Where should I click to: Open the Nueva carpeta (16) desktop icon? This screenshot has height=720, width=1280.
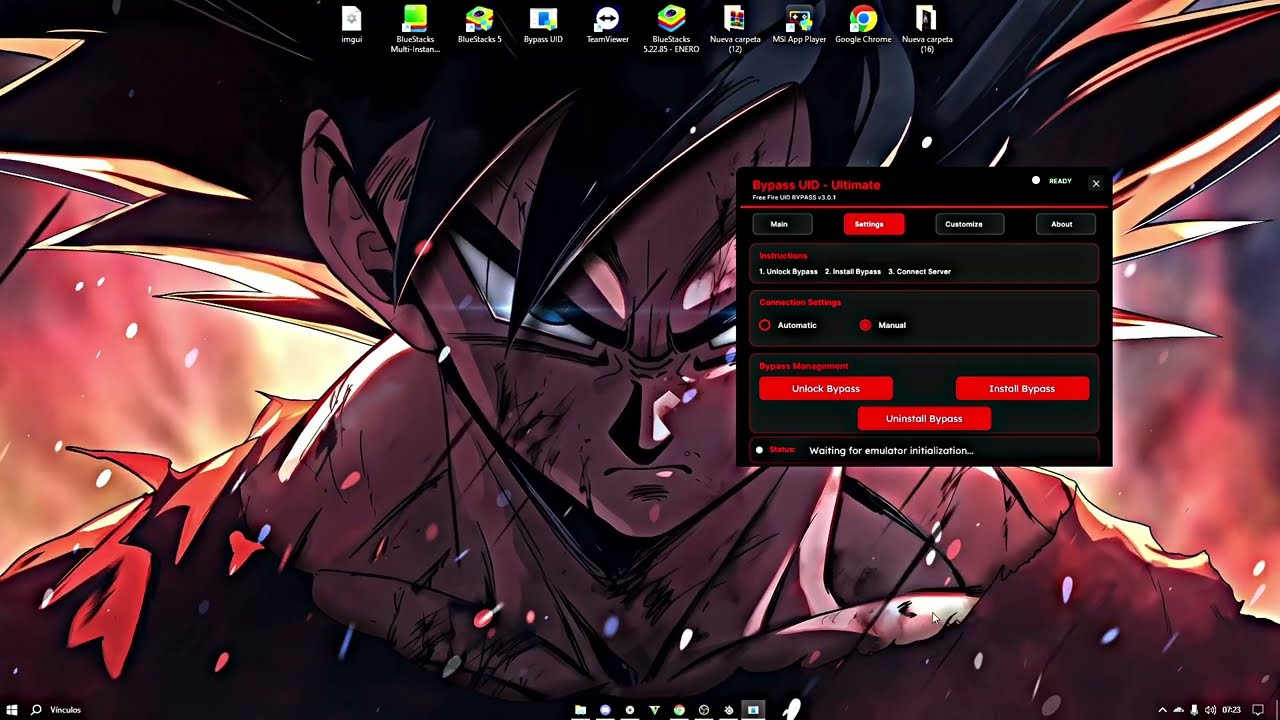[927, 29]
